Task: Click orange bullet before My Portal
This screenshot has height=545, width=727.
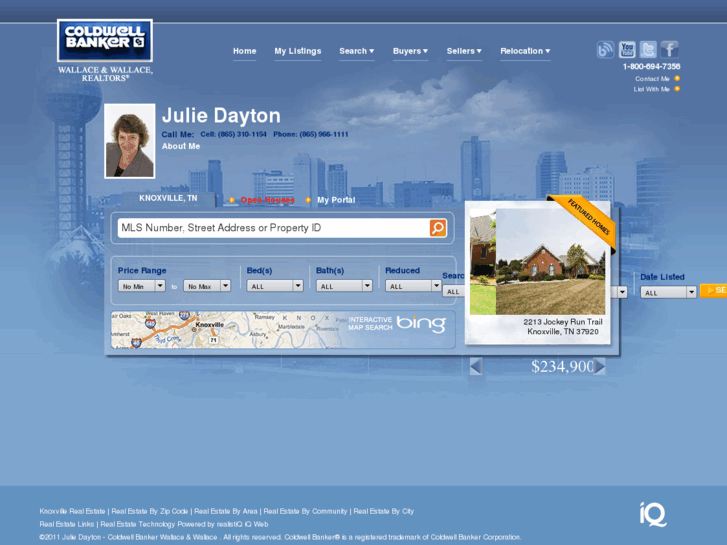Action: pos(308,200)
